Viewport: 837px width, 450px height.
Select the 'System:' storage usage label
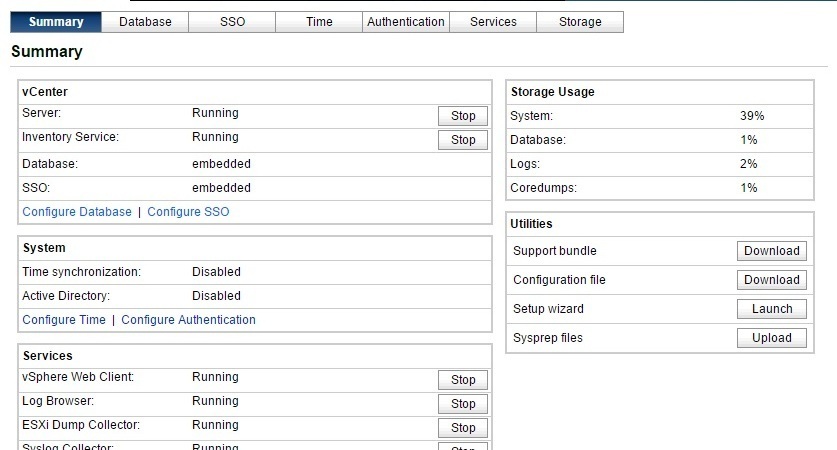coord(532,116)
